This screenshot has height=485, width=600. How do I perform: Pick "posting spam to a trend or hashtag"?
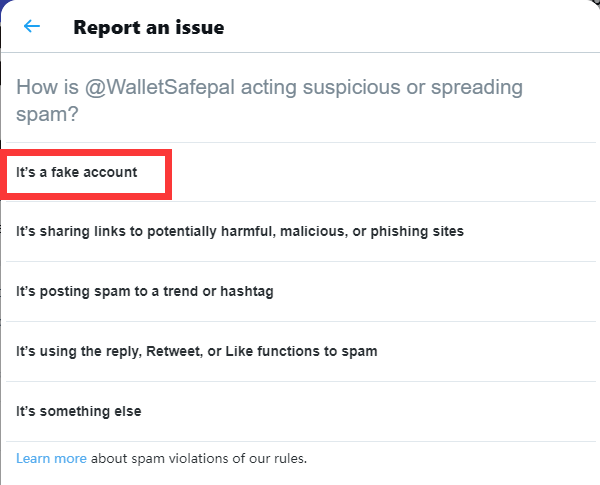(145, 291)
